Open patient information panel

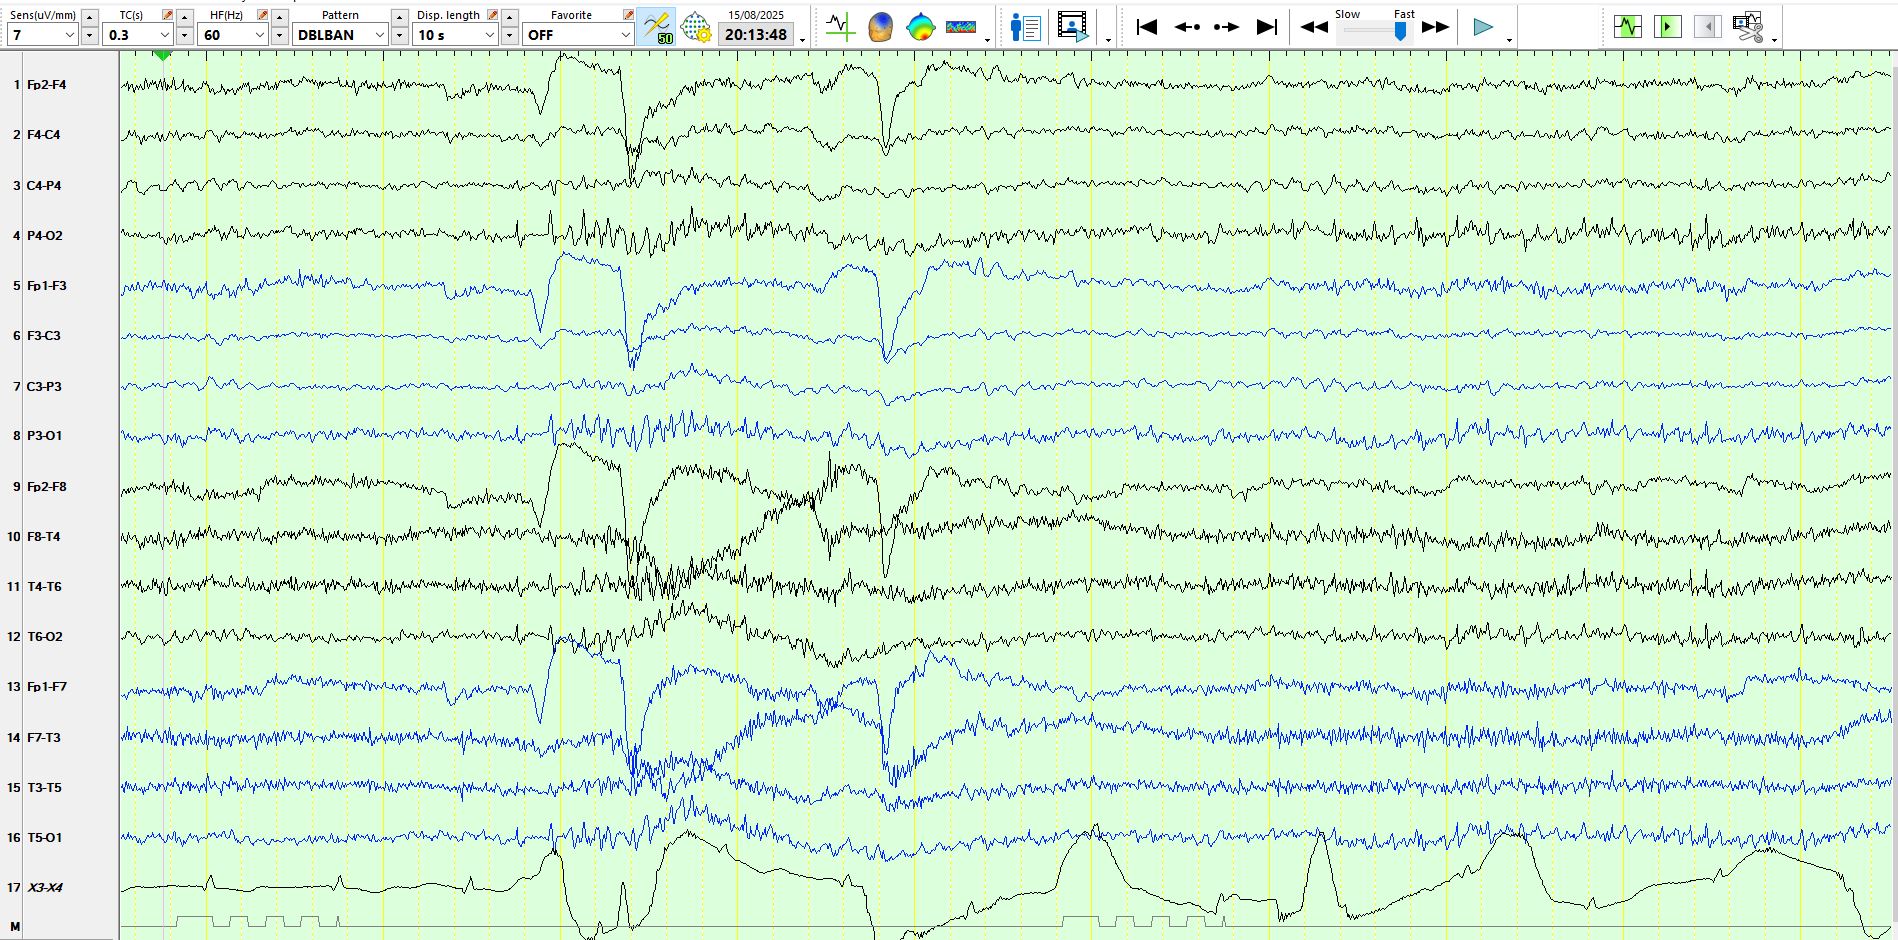point(1025,27)
